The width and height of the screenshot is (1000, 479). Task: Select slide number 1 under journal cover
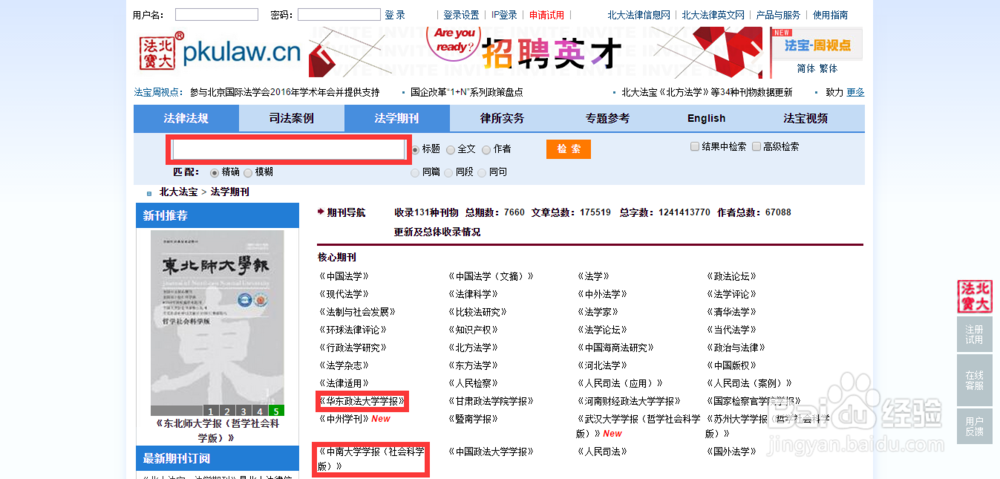[x=211, y=410]
